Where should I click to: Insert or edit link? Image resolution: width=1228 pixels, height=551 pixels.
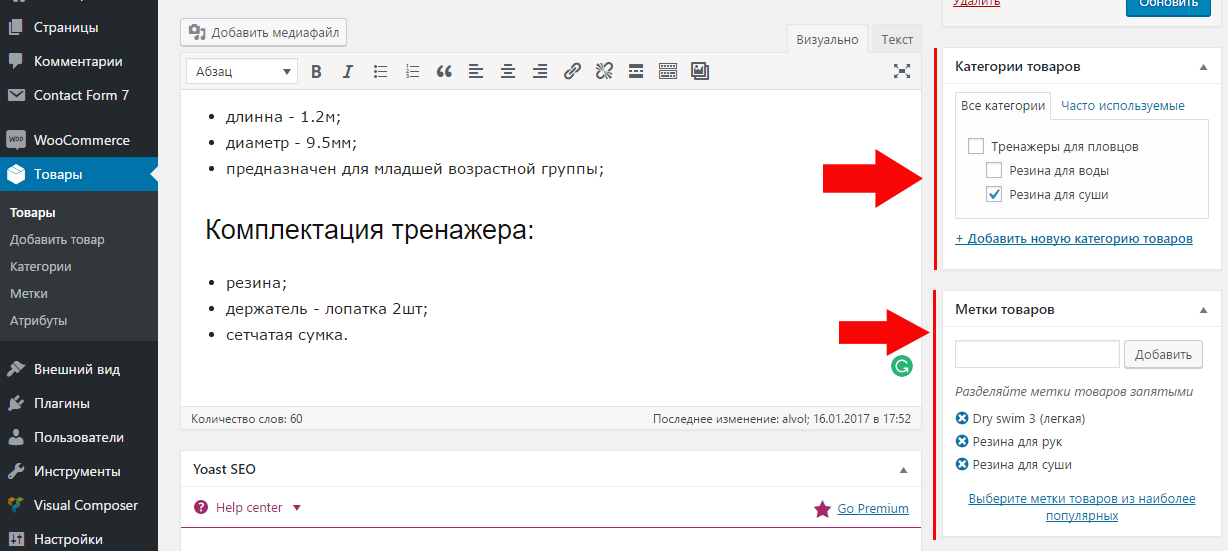click(x=572, y=71)
